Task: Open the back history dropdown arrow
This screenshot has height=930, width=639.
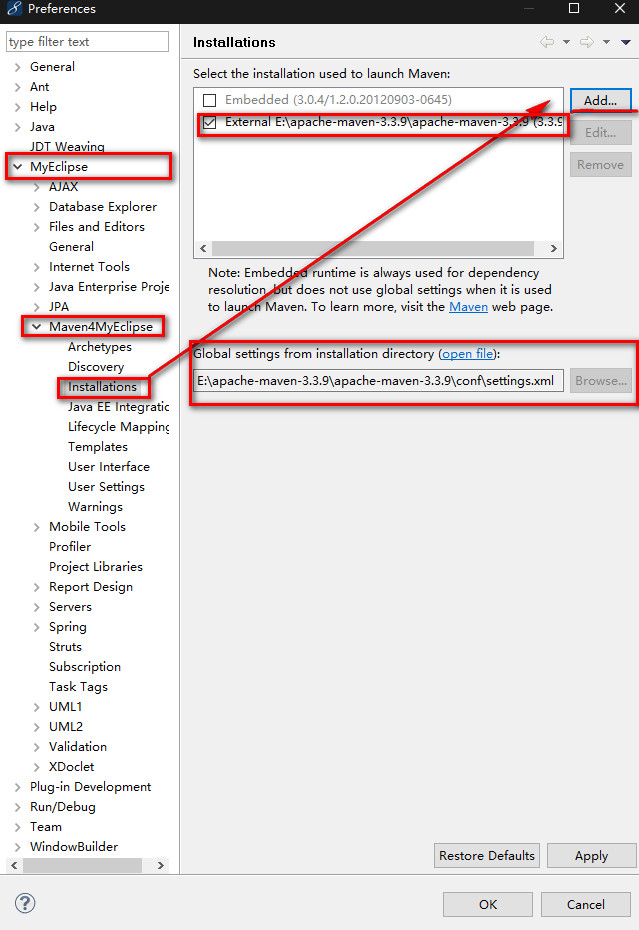Action: pyautogui.click(x=567, y=42)
